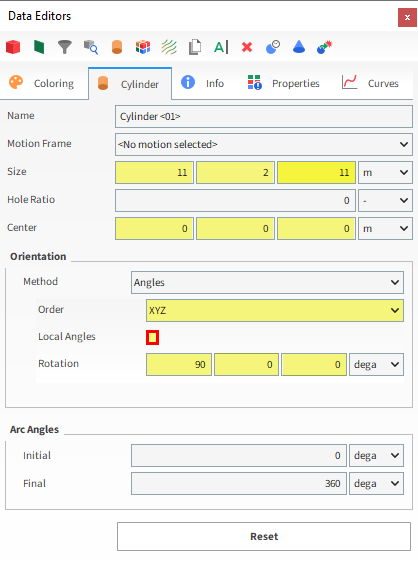Open the Curves tab
The height and width of the screenshot is (585, 418).
coord(370,83)
